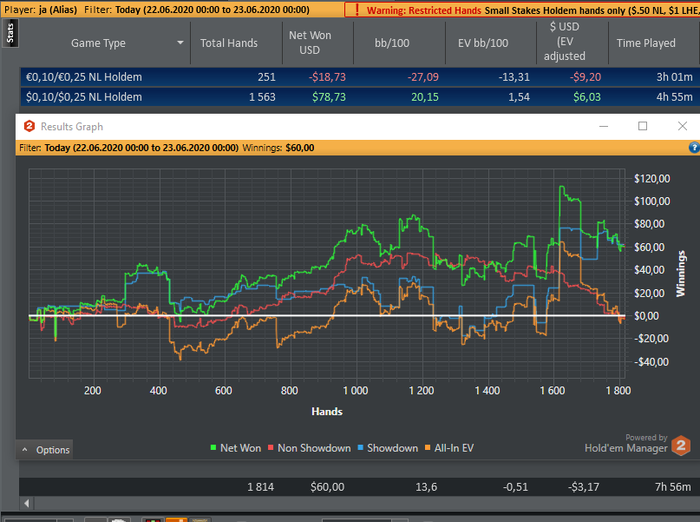
Task: Maximize the Results Graph window
Action: 642,126
